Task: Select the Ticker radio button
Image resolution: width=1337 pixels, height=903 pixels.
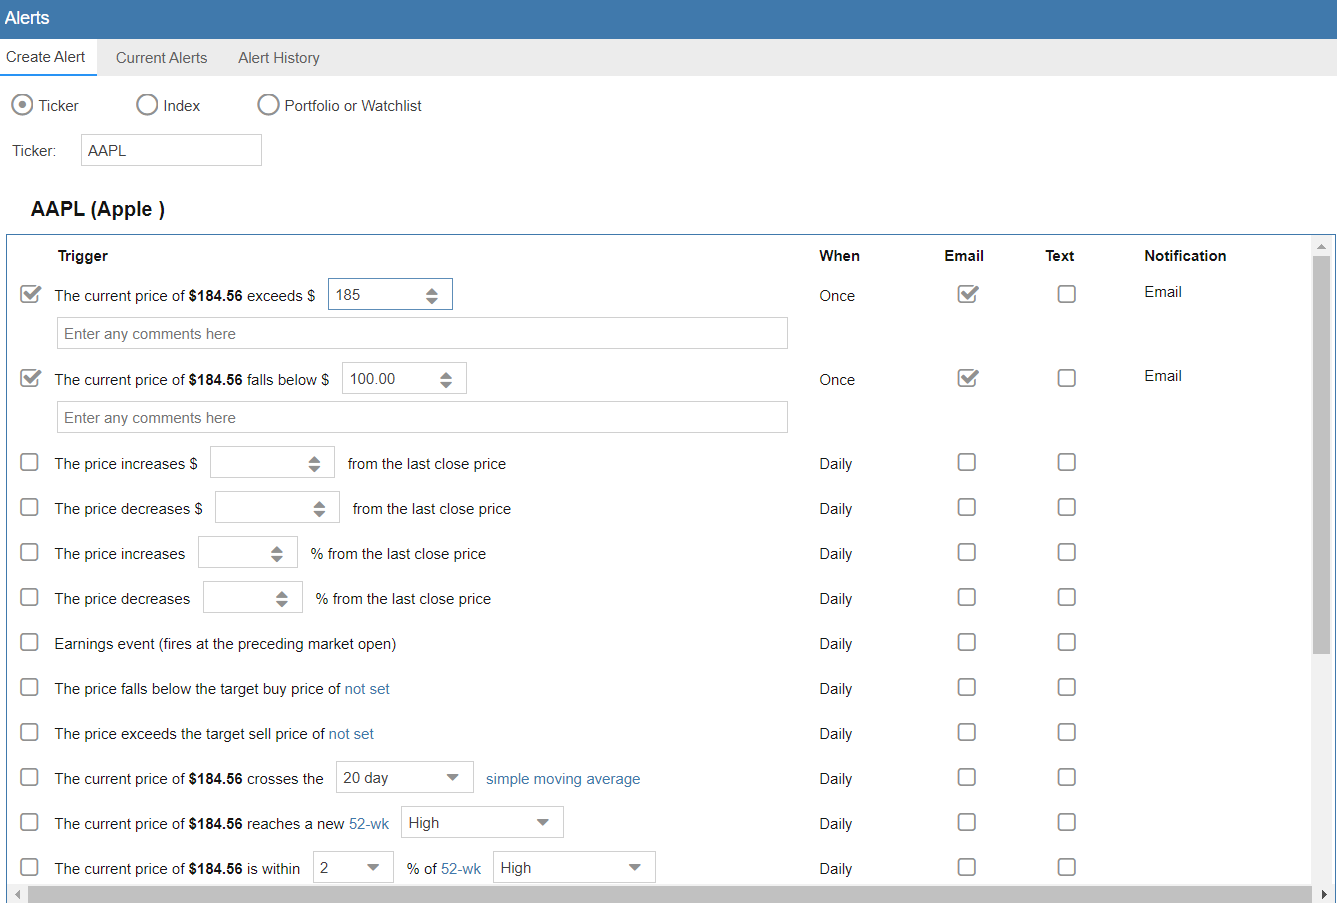Action: (22, 105)
